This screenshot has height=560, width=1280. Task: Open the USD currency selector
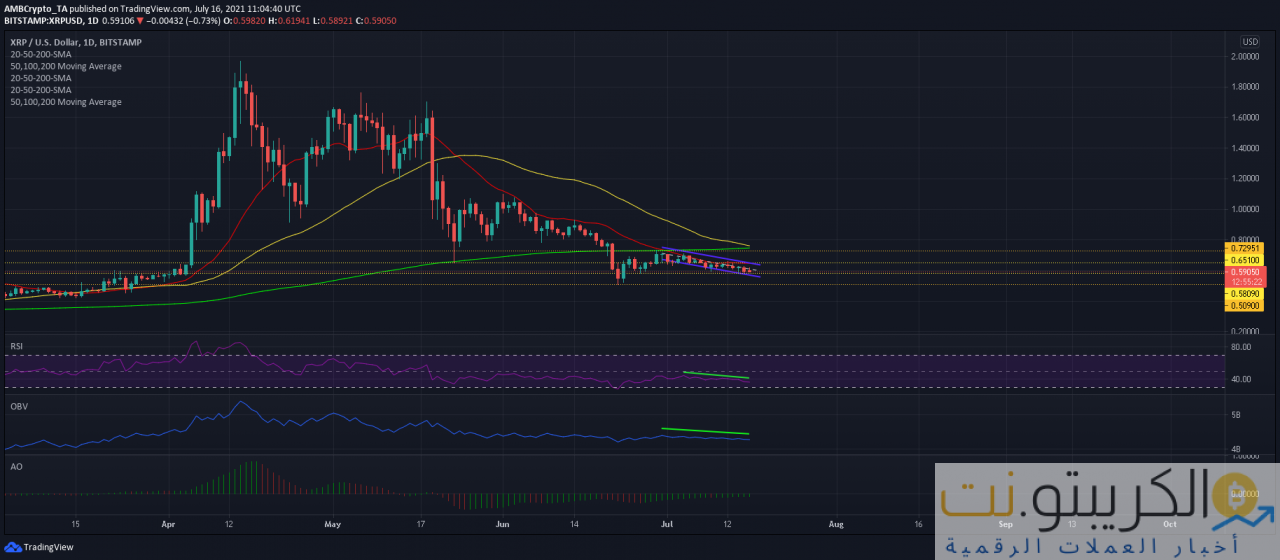(x=1250, y=41)
